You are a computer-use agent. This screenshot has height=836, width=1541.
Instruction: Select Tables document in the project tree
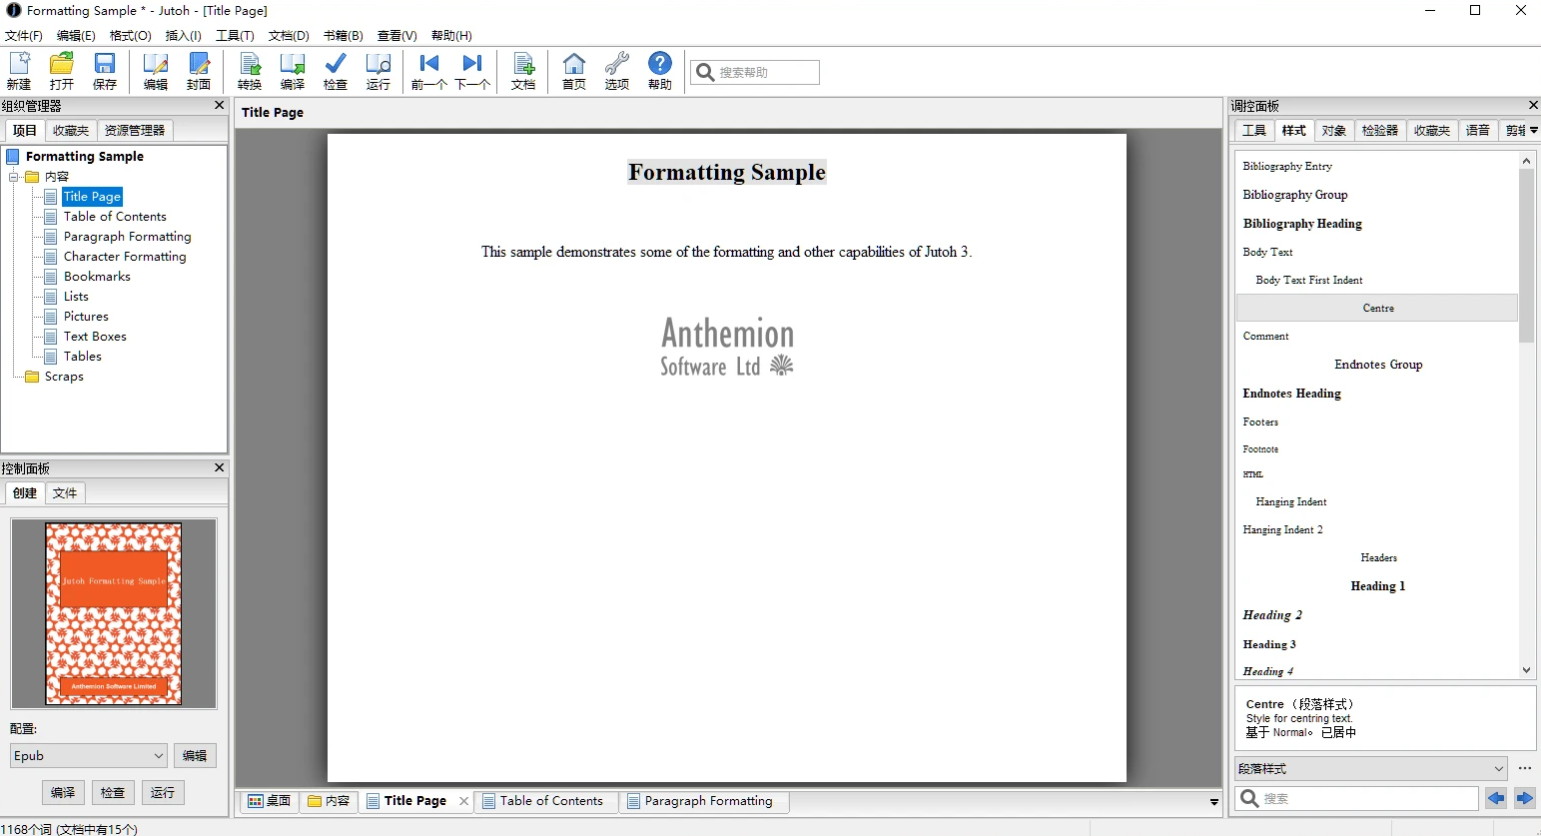pos(83,357)
